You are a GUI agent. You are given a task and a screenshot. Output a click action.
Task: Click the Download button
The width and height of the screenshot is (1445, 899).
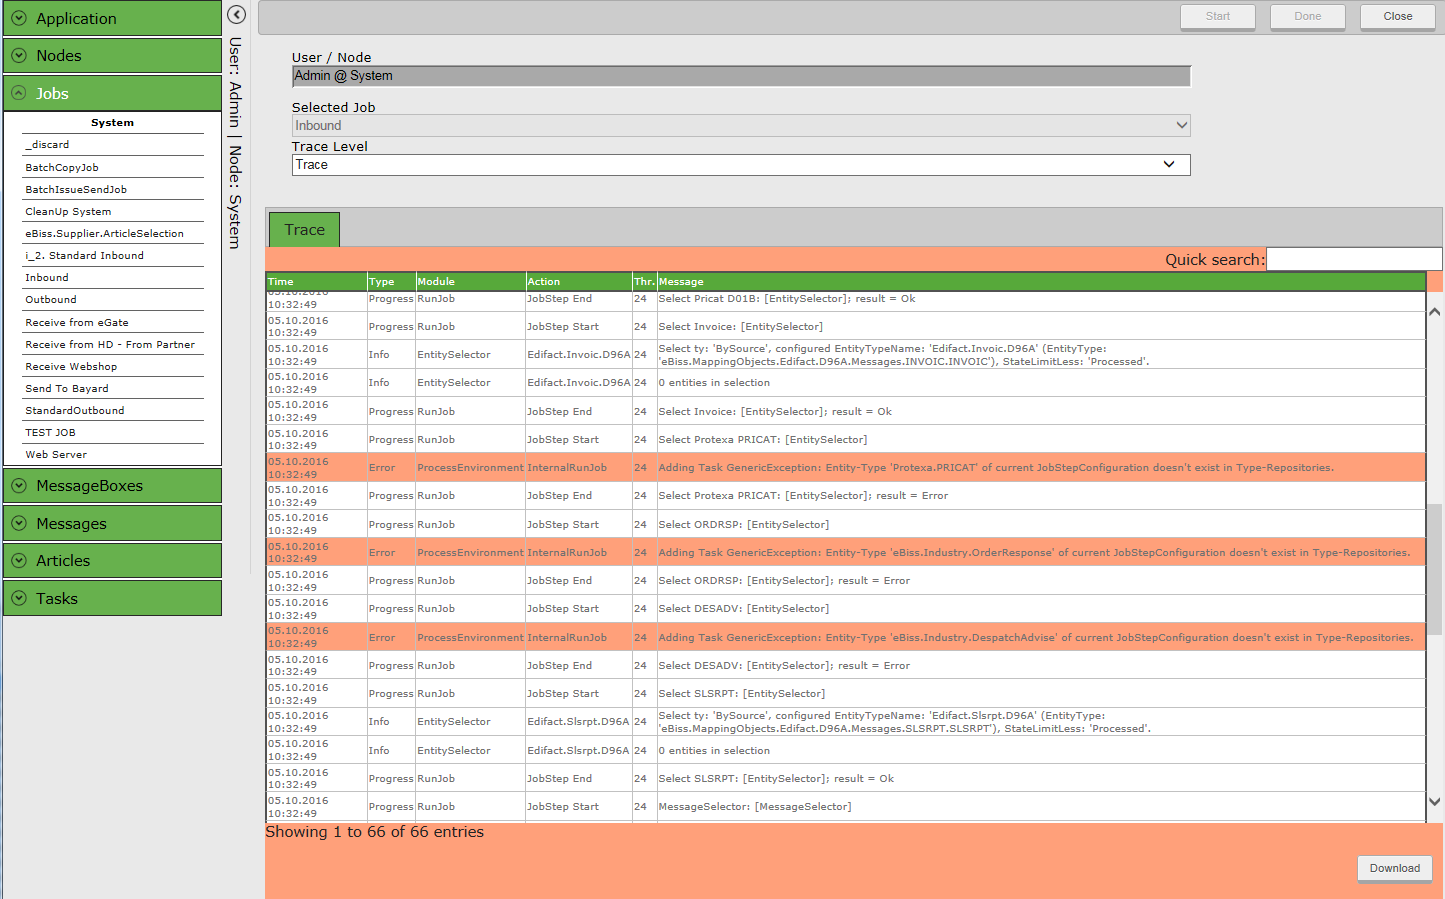point(1394,868)
